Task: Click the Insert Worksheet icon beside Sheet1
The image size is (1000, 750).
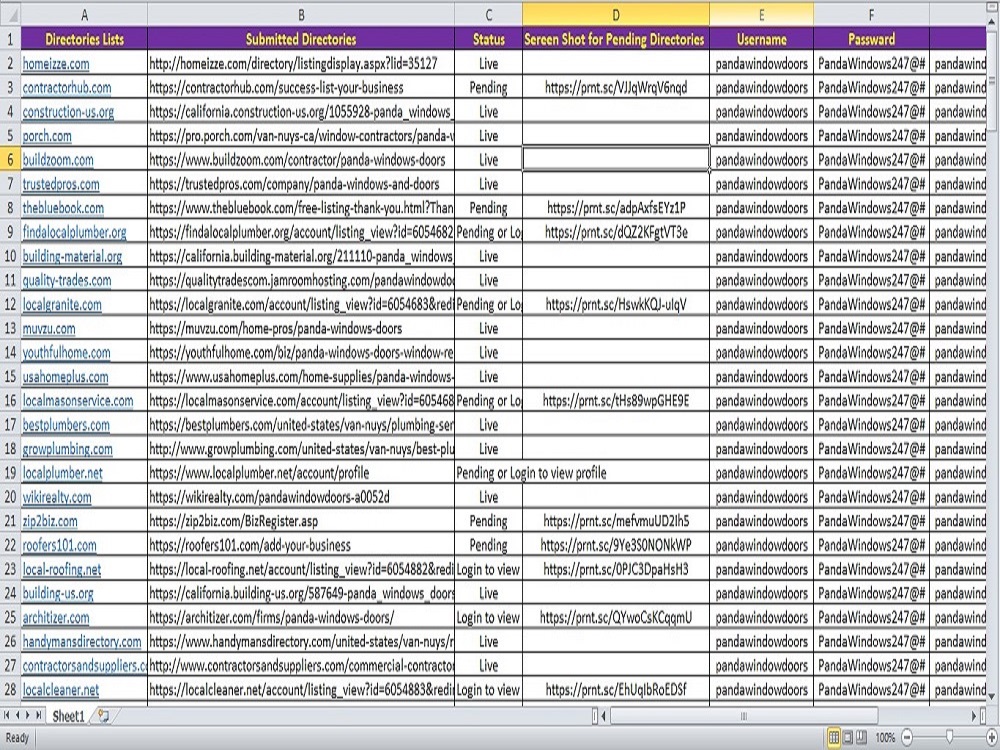Action: tap(103, 716)
